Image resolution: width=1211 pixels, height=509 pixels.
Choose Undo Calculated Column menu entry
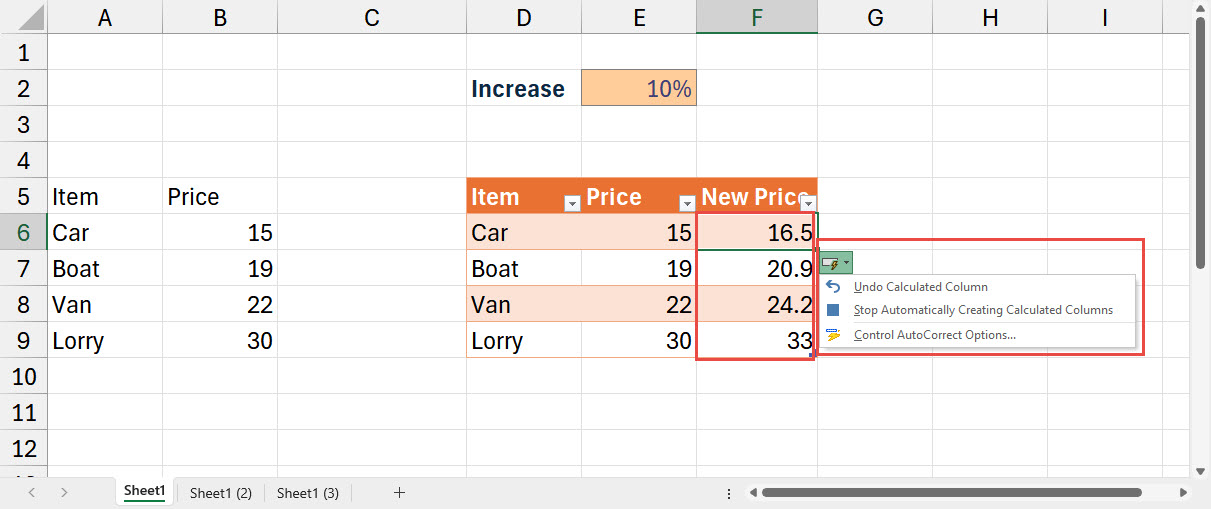pyautogui.click(x=920, y=287)
